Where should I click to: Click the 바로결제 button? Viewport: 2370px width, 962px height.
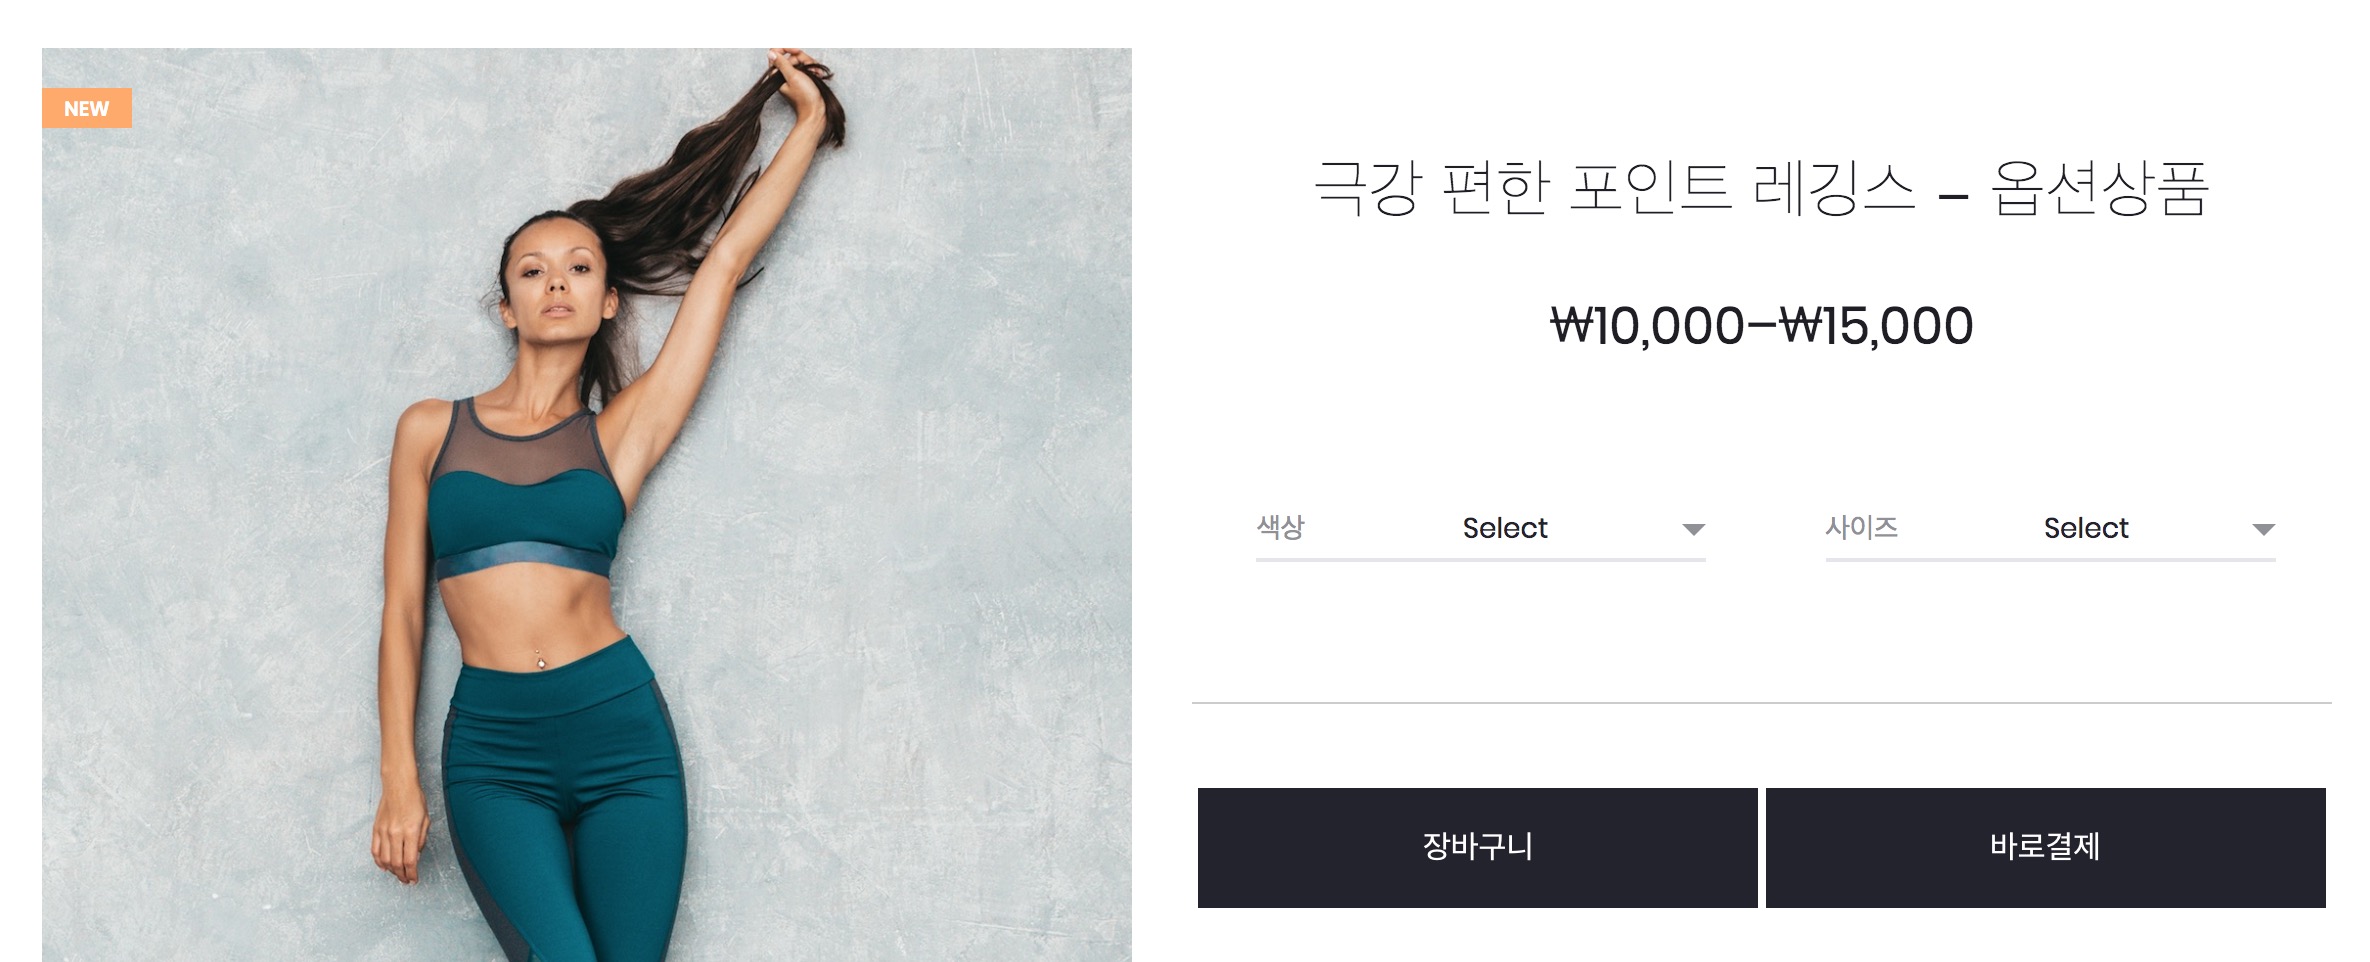tap(2045, 848)
